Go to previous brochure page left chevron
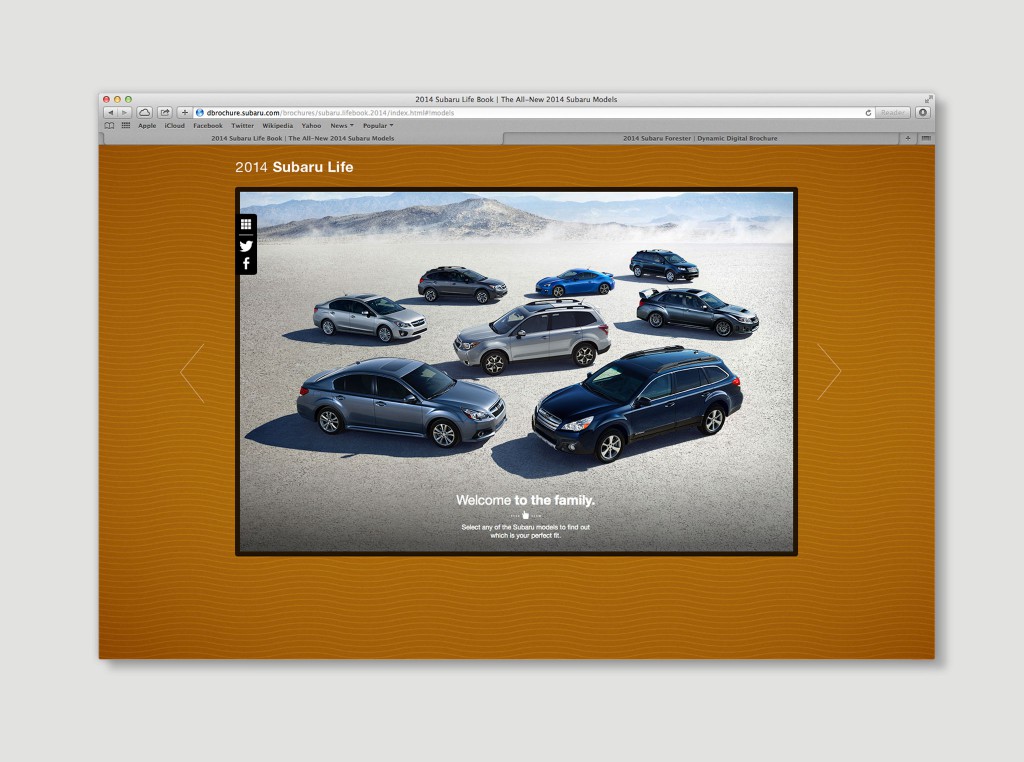The height and width of the screenshot is (762, 1024). pos(192,373)
